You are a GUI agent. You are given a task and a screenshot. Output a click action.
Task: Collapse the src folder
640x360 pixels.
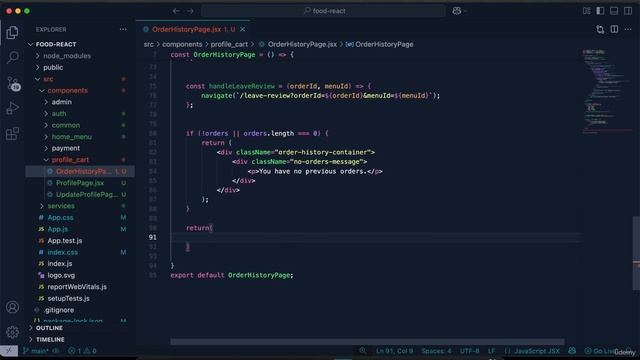pyautogui.click(x=80, y=79)
